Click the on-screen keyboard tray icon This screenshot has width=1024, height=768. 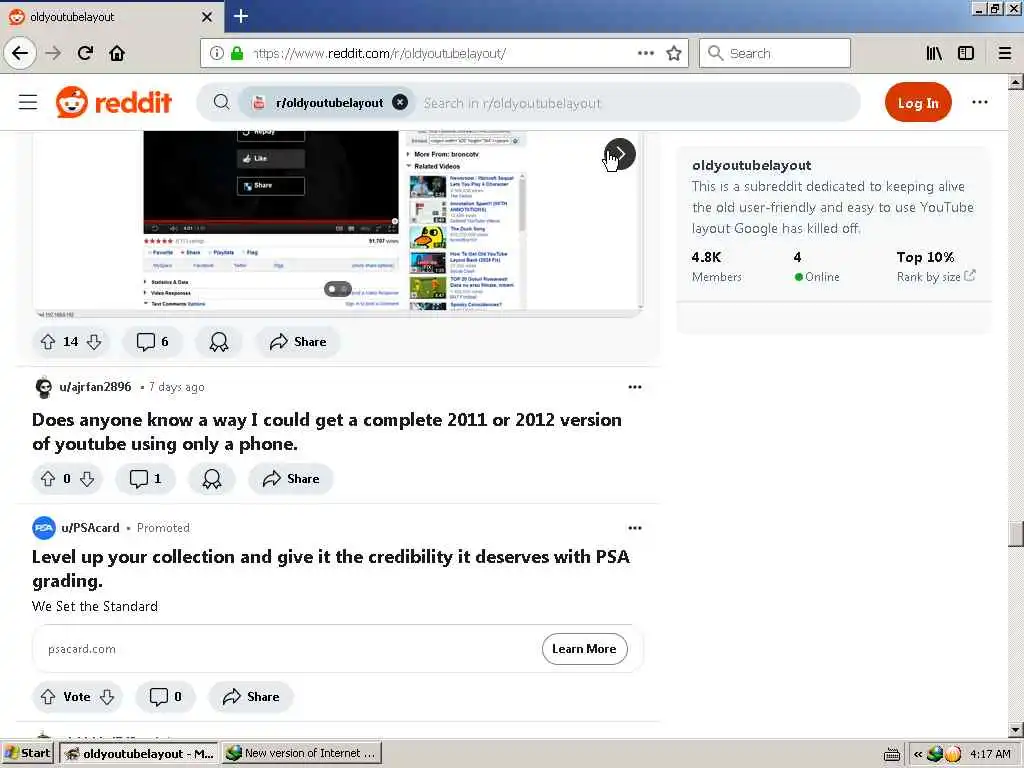[891, 754]
